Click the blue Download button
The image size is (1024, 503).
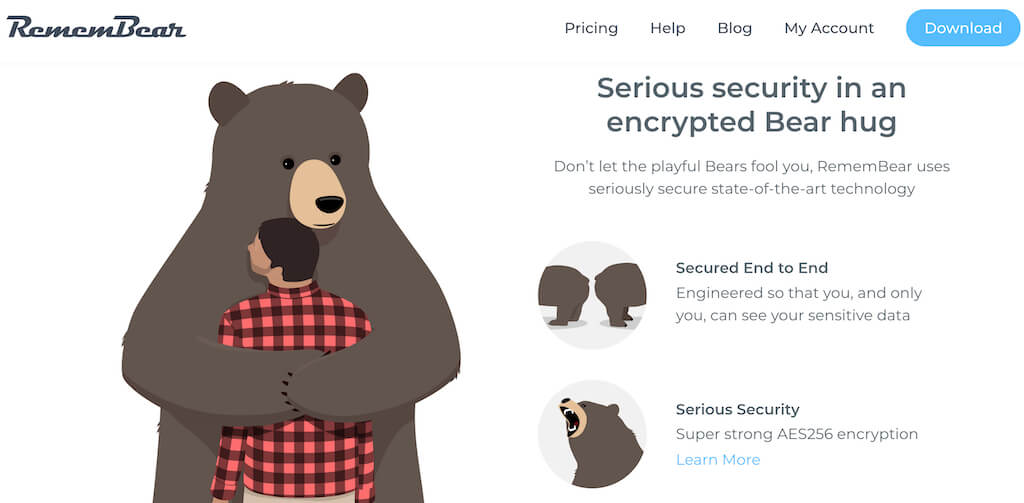pyautogui.click(x=963, y=28)
